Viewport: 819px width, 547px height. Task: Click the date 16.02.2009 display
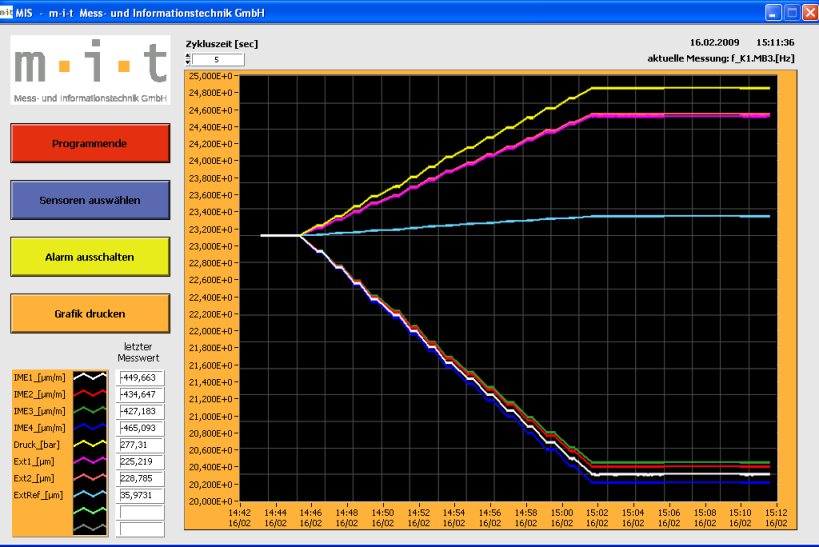click(715, 42)
